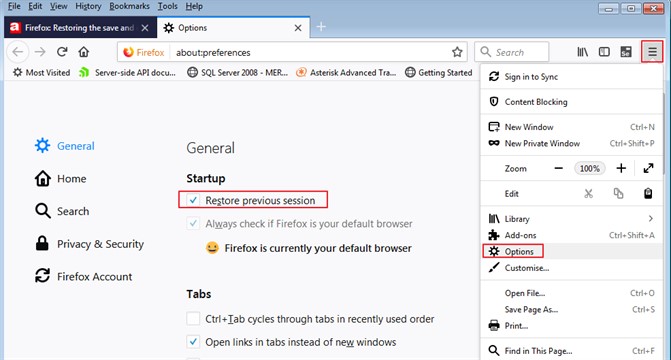Open Add-ons from the menu
Image resolution: width=671 pixels, height=360 pixels.
pos(571,235)
